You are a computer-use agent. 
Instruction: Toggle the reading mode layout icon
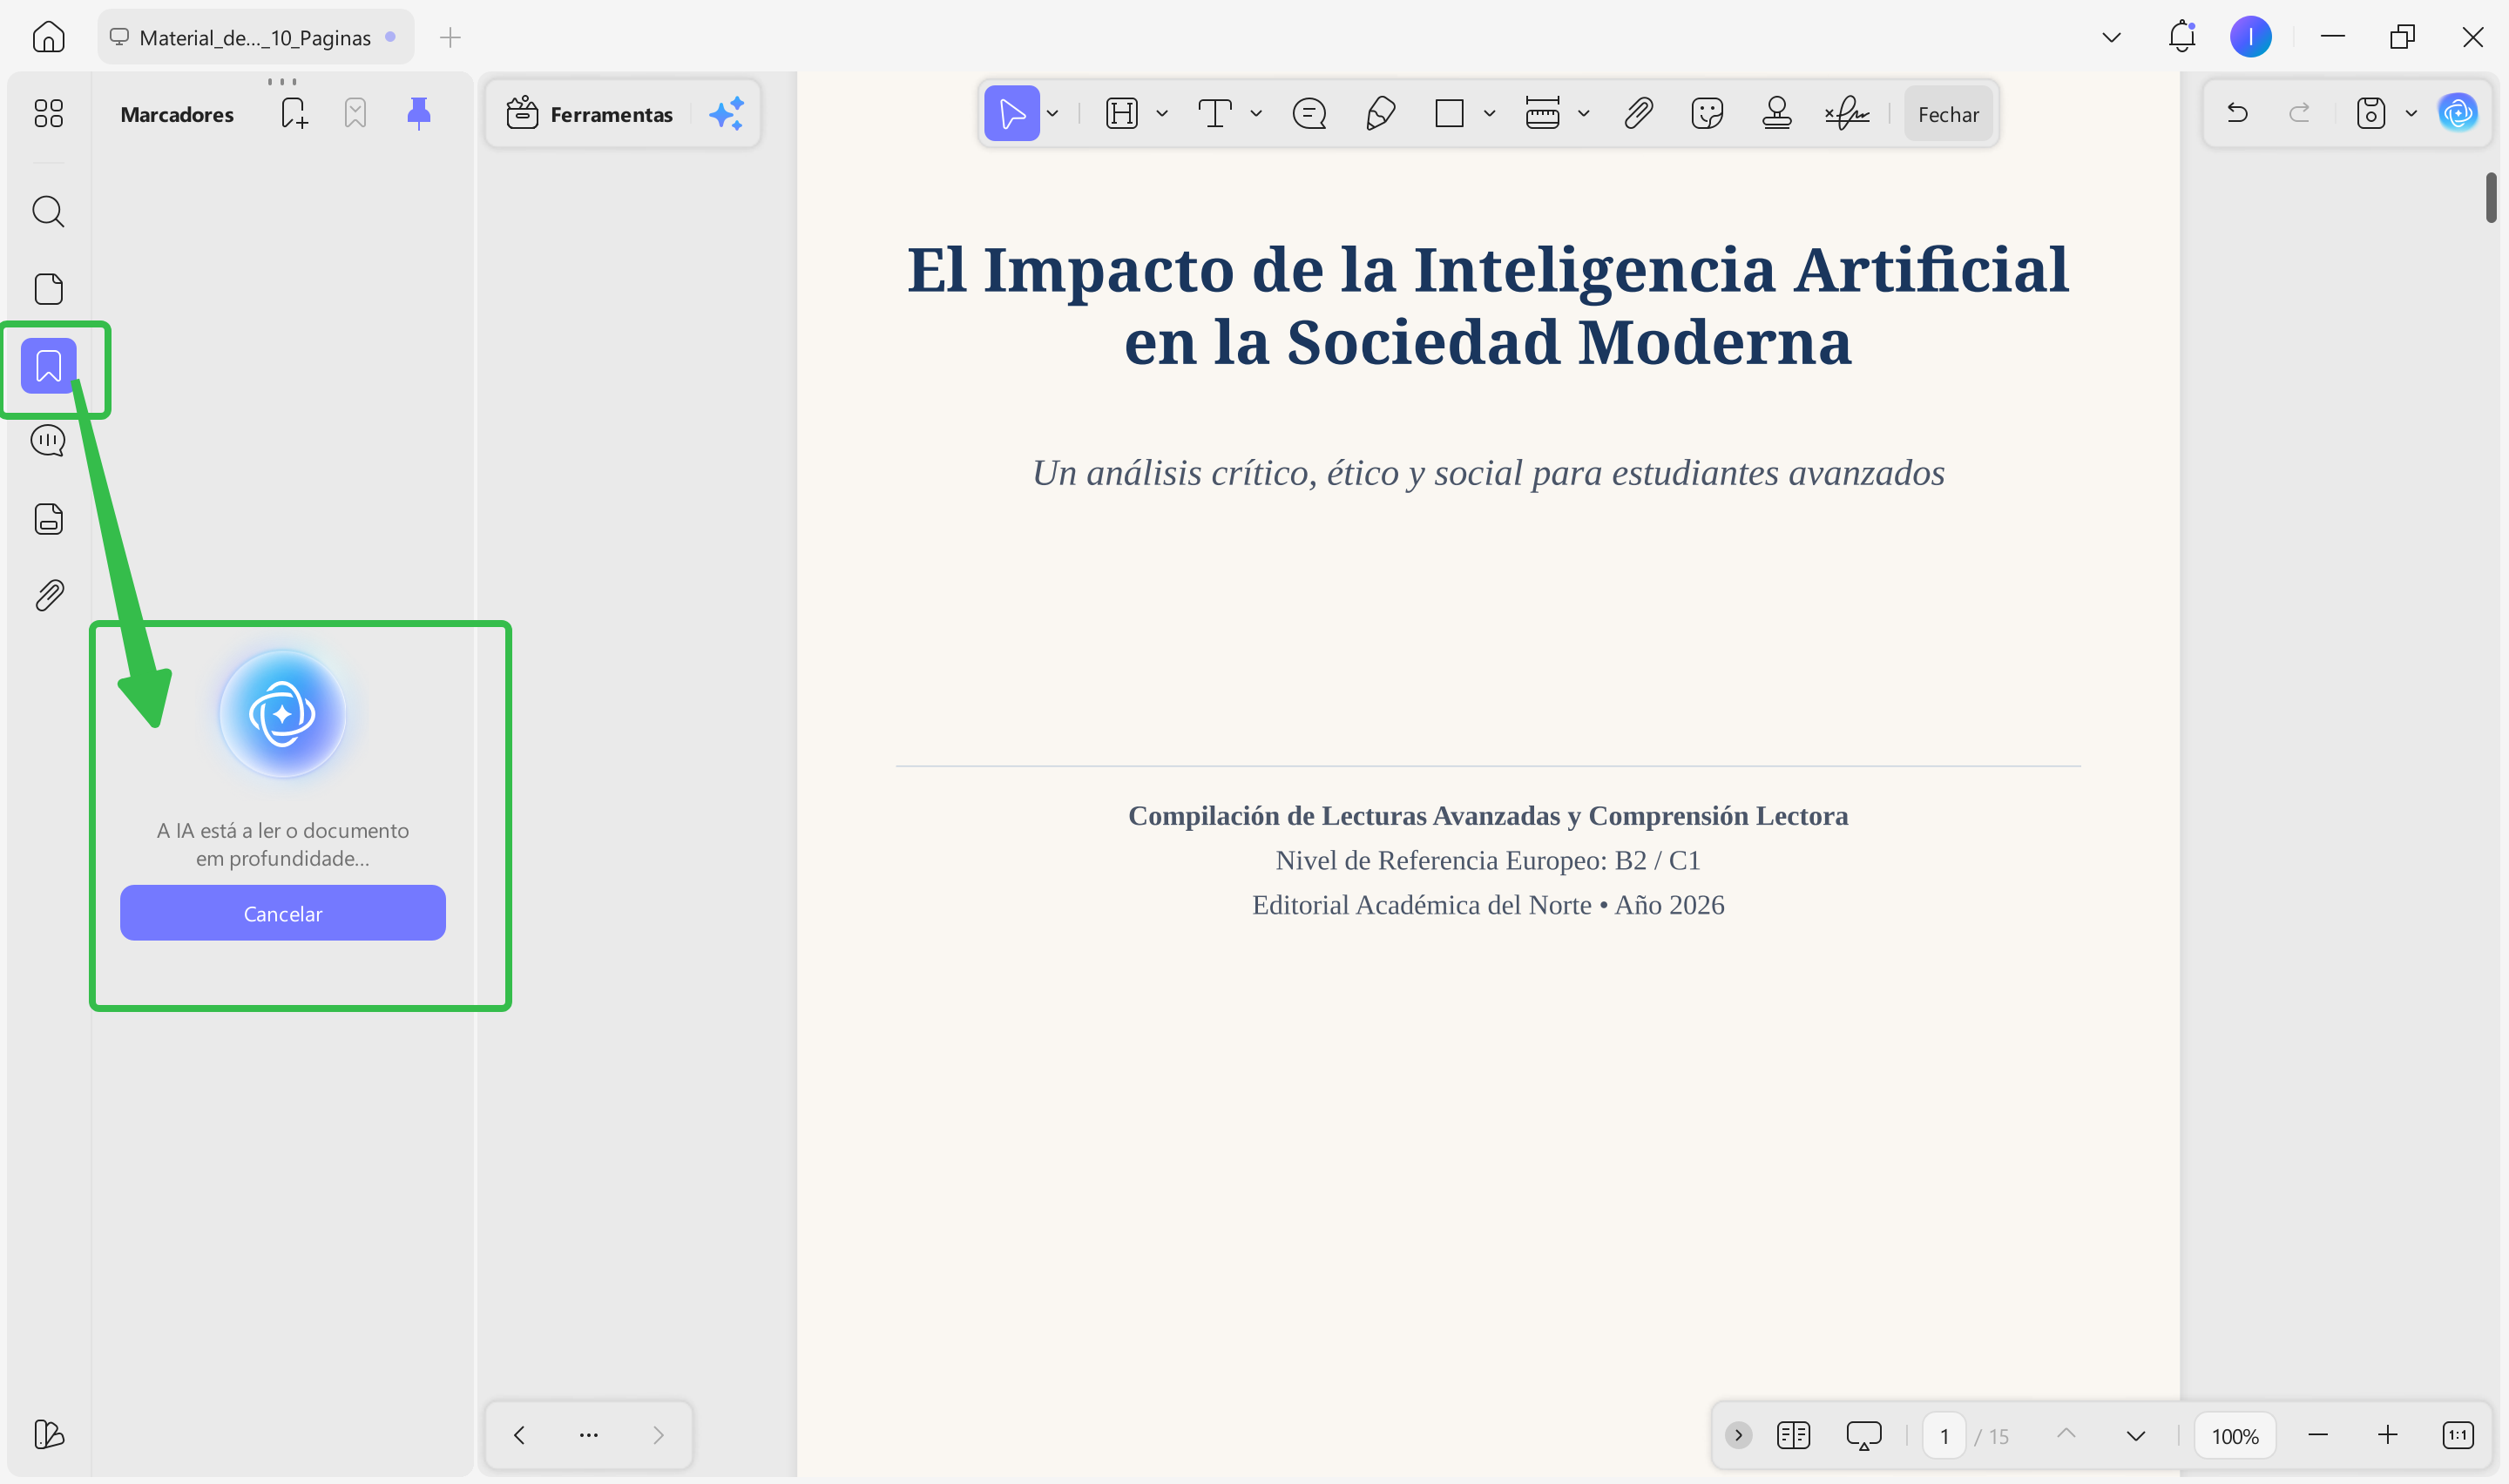coord(1793,1435)
